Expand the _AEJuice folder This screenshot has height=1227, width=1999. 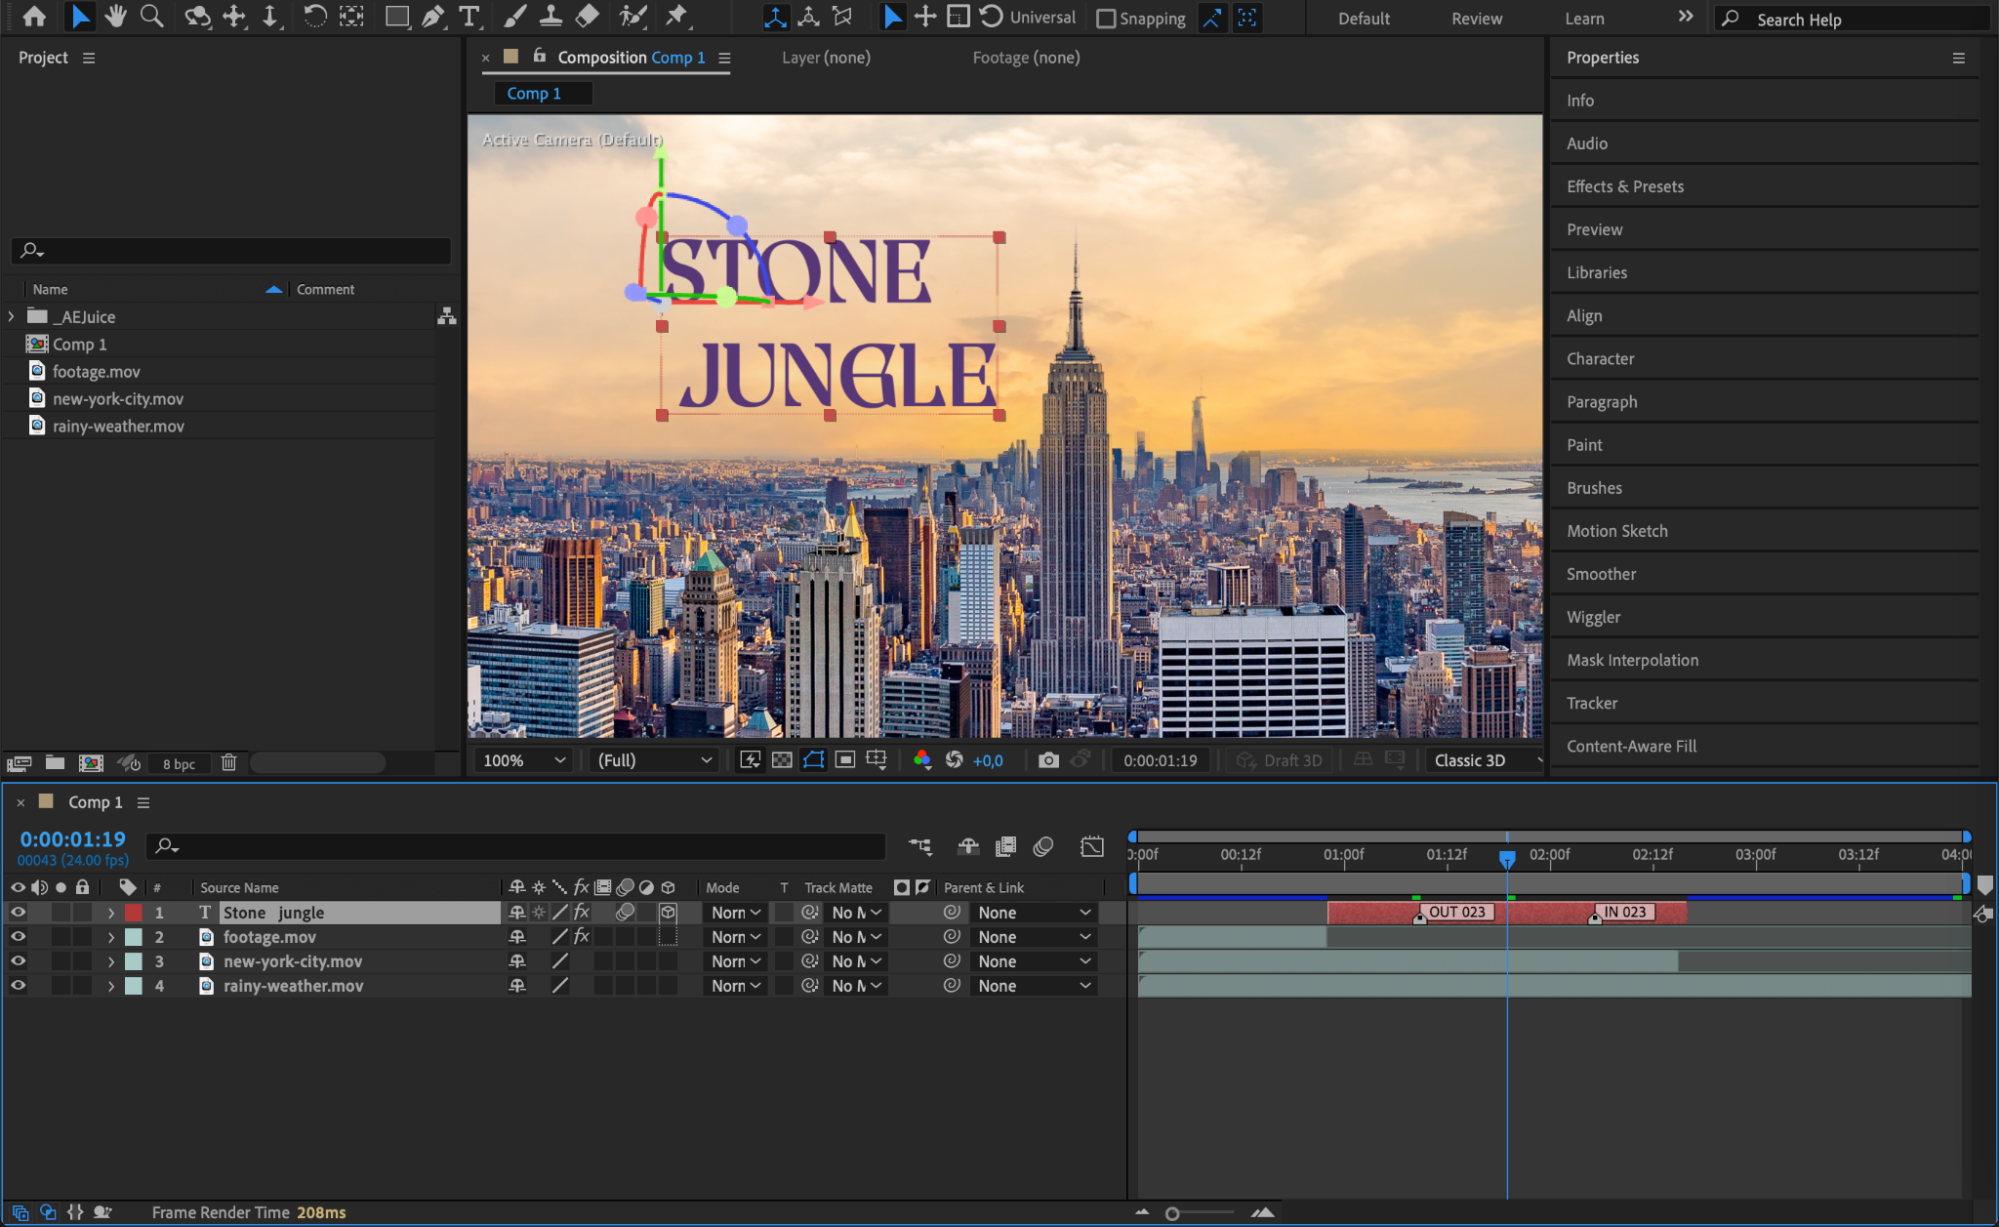[12, 317]
